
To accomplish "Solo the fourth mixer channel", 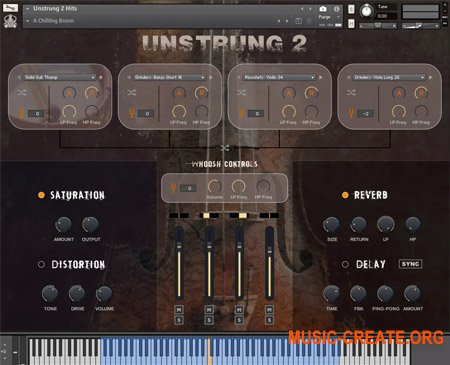I will click(269, 320).
